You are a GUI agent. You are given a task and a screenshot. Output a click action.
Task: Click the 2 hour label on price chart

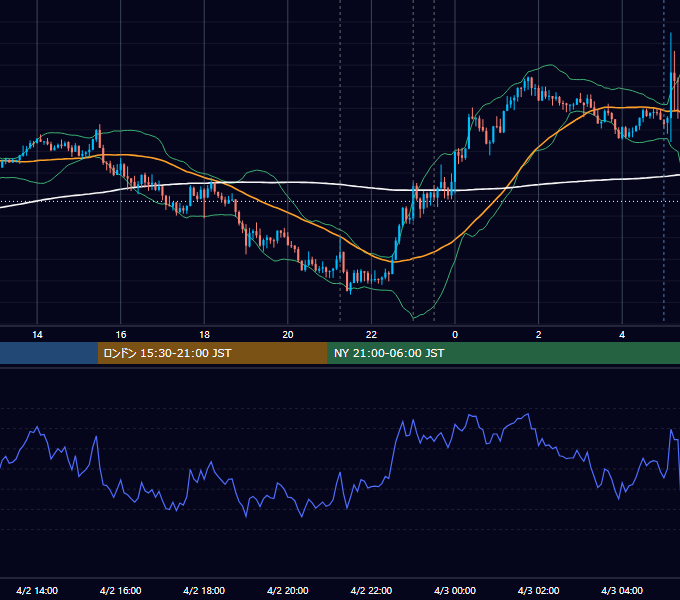(x=539, y=335)
